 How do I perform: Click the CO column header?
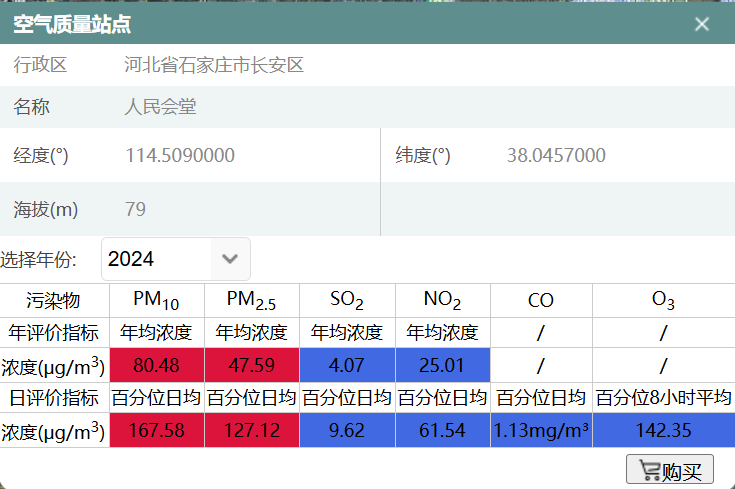pos(541,301)
